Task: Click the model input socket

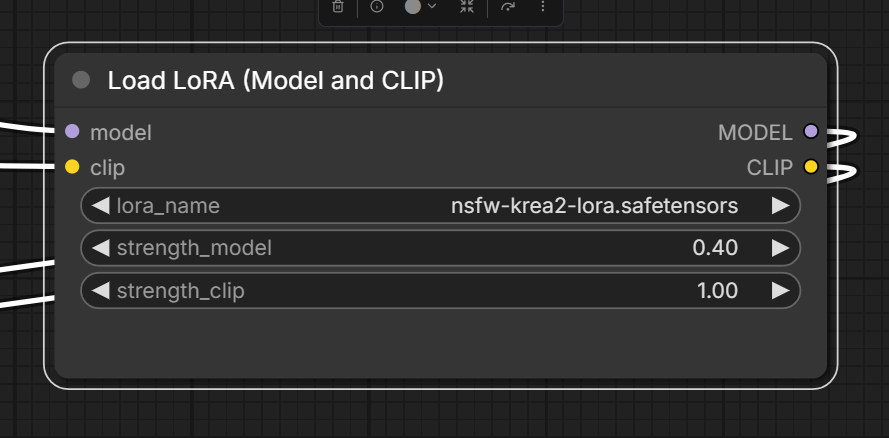Action: tap(72, 131)
